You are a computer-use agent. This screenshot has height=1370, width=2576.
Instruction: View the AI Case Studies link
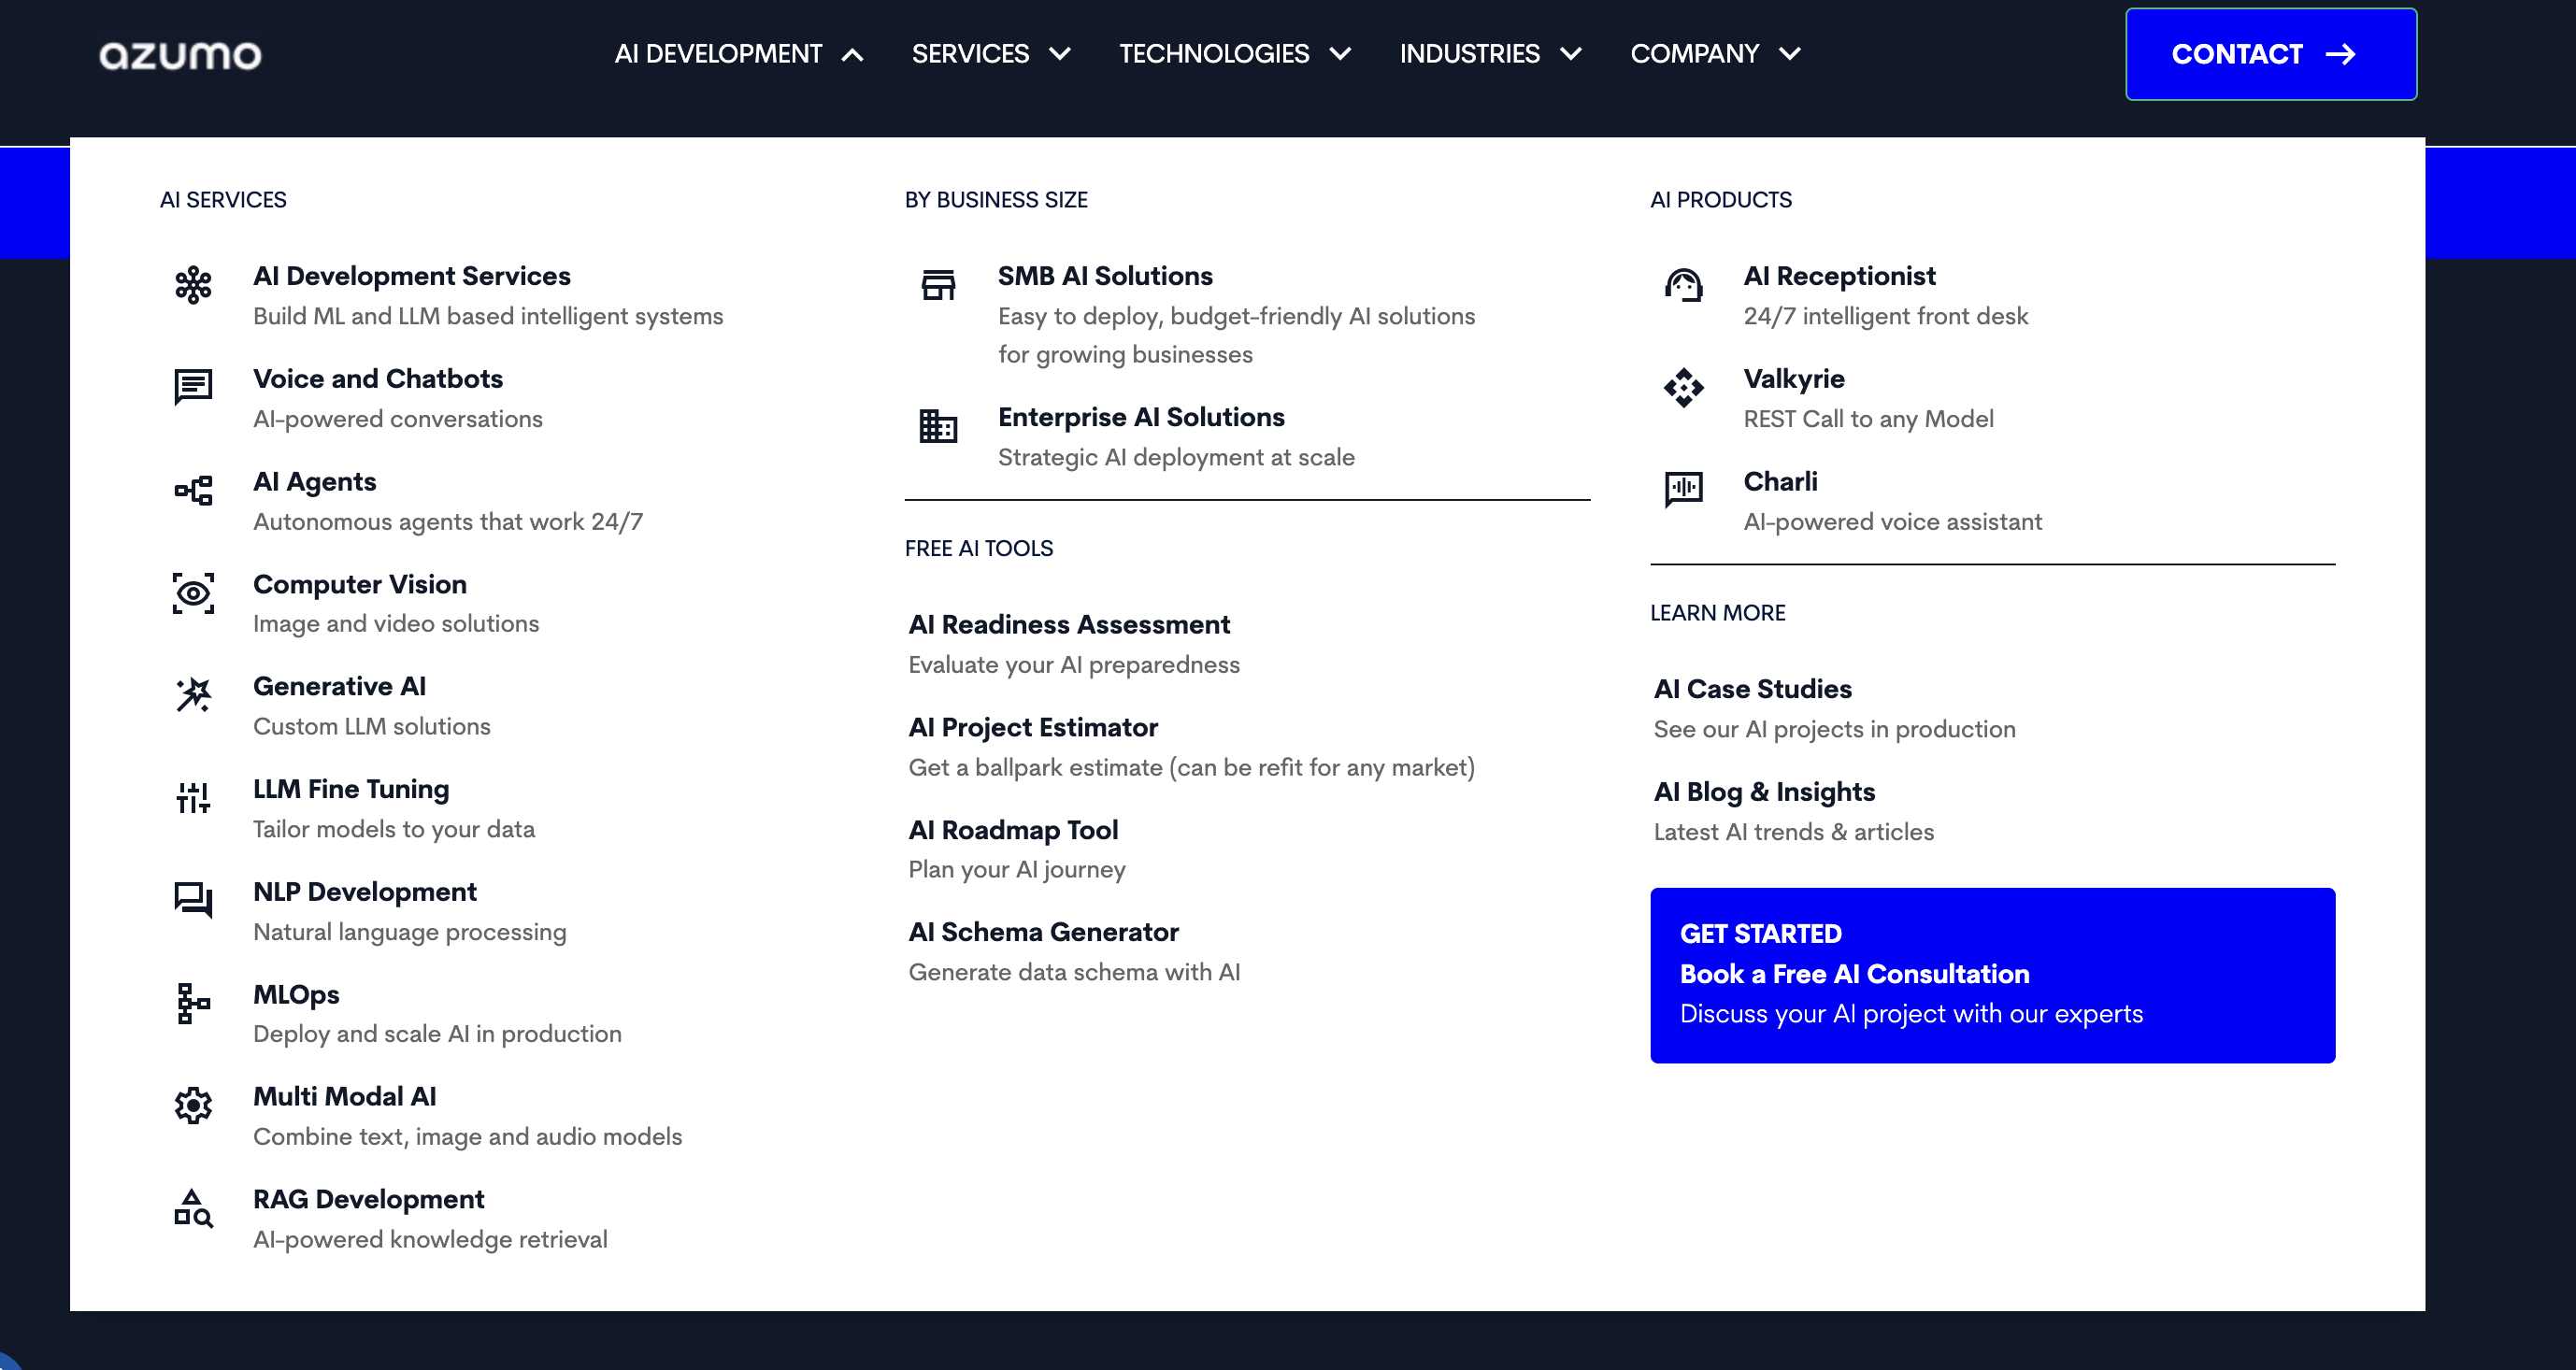coord(1752,689)
